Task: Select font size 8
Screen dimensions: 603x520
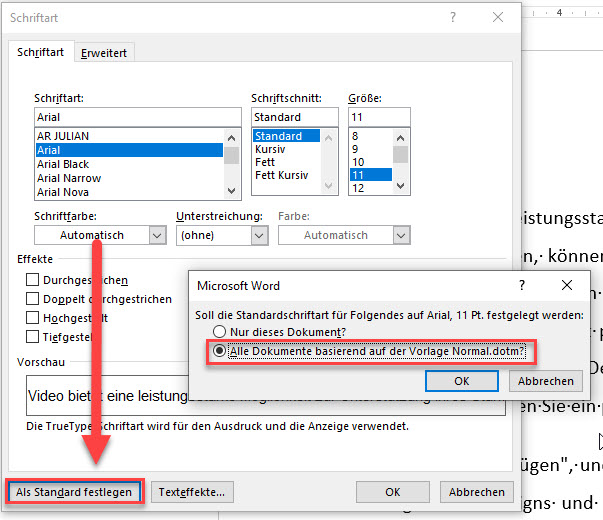Action: pyautogui.click(x=371, y=136)
